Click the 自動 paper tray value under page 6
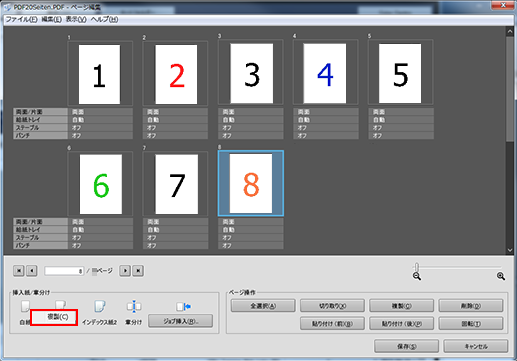517x361 pixels. pyautogui.click(x=100, y=230)
